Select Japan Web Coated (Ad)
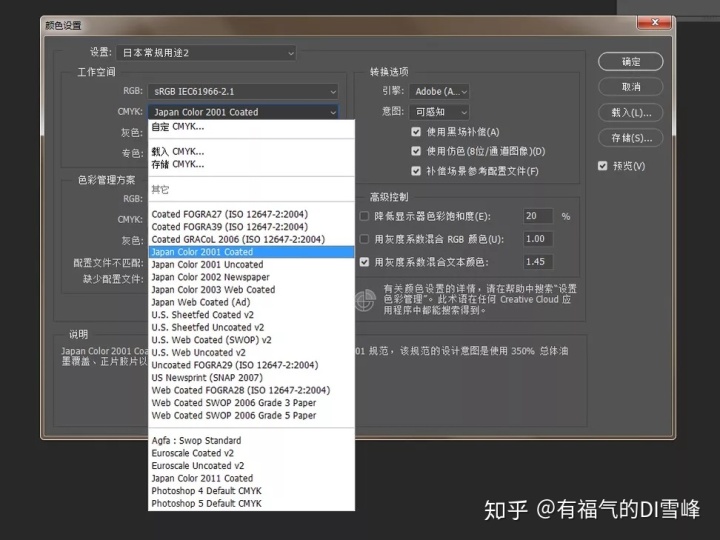 tap(251, 302)
